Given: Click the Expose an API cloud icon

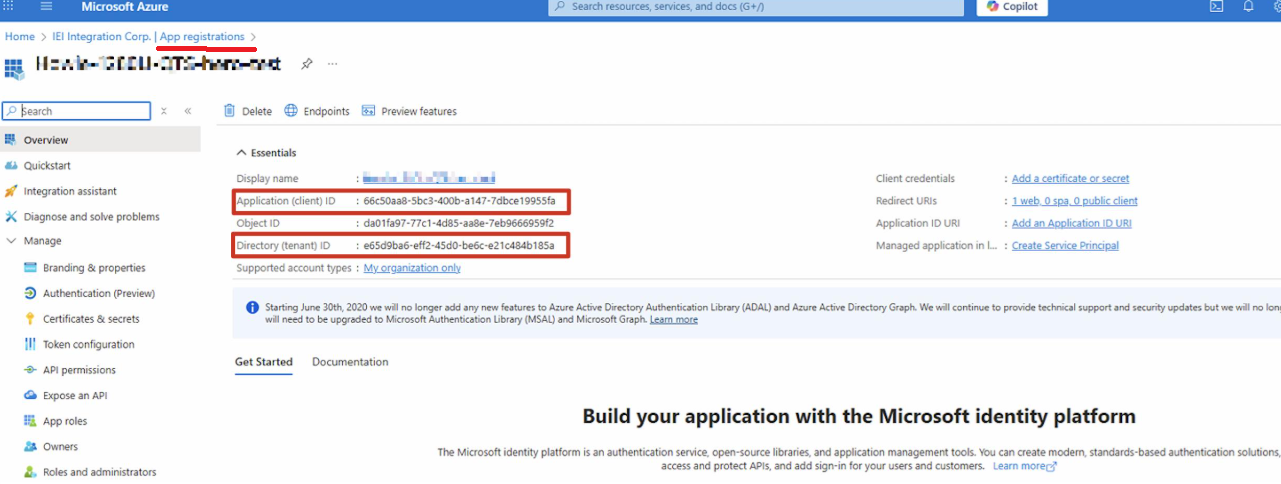Looking at the screenshot, I should click(x=31, y=396).
